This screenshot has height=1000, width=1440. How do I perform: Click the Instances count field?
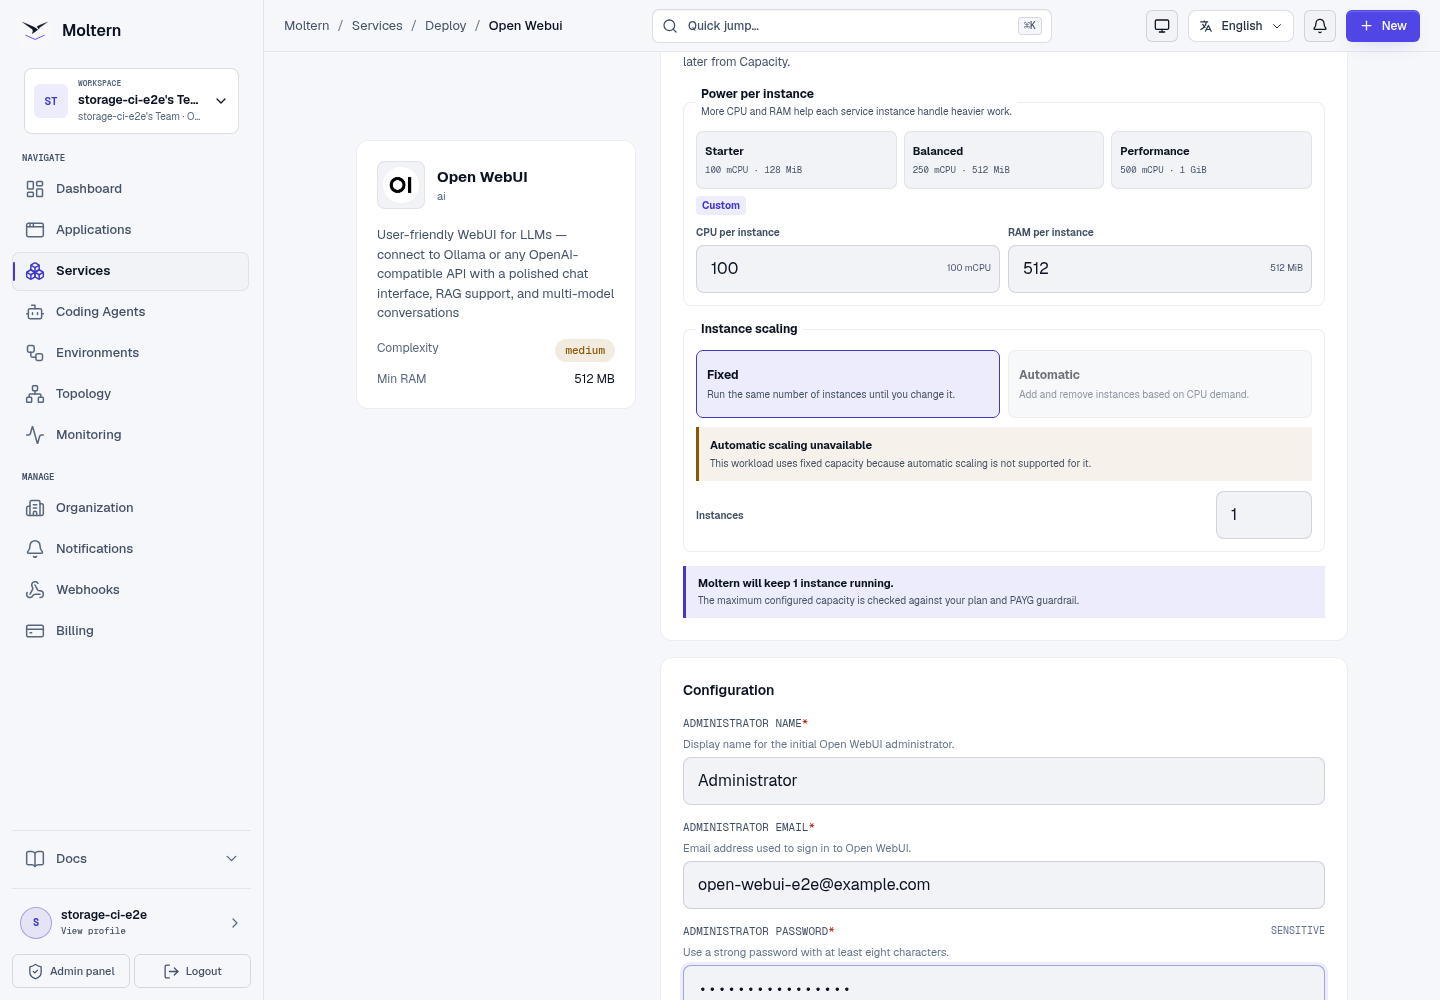click(1264, 515)
